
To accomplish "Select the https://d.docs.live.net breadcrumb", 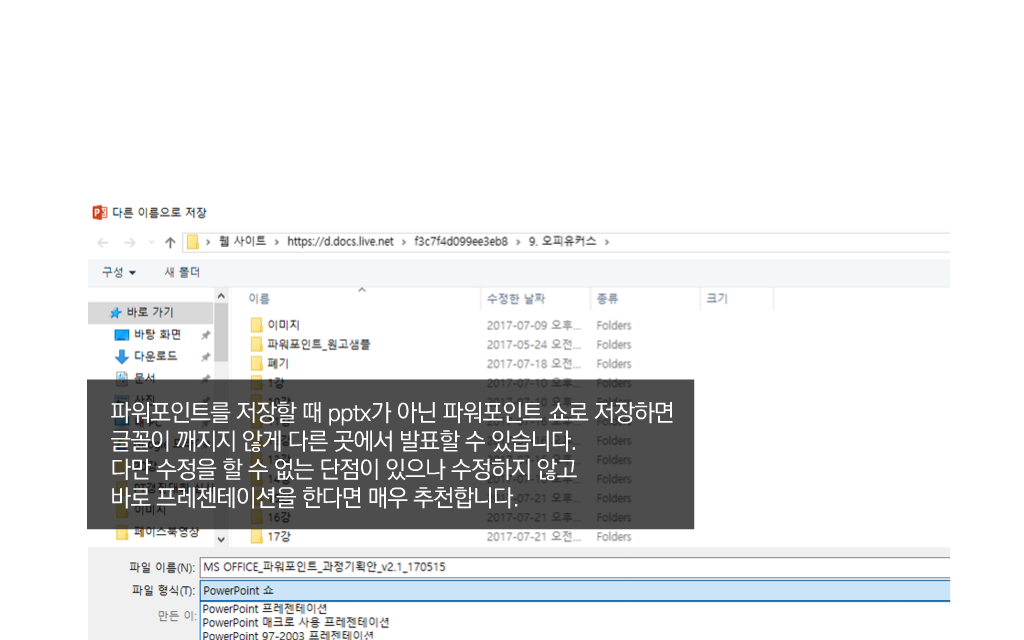I will coord(340,242).
